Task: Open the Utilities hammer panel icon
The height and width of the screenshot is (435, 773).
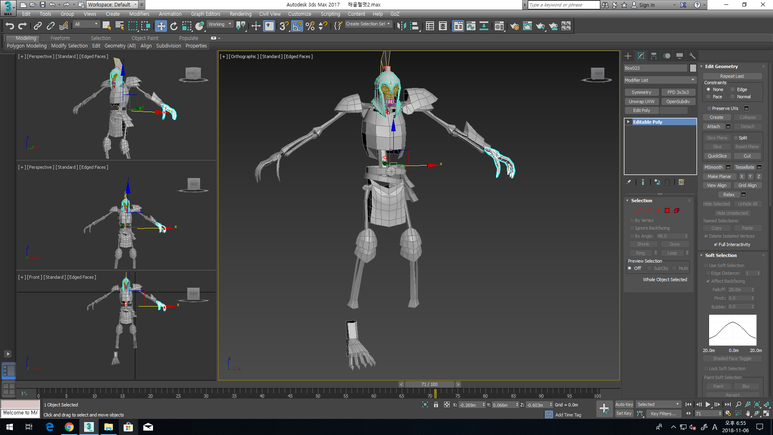Action: [x=692, y=56]
